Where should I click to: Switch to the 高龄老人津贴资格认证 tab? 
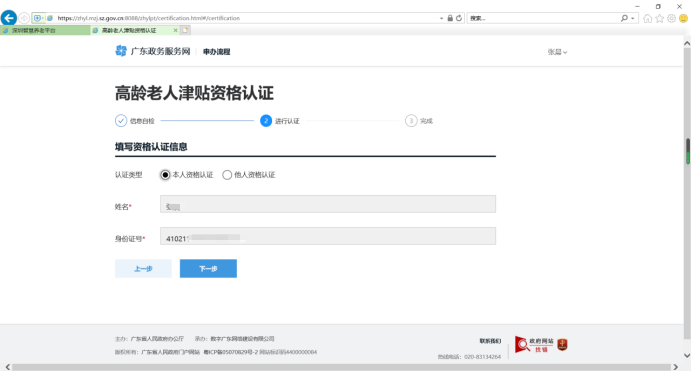(135, 30)
